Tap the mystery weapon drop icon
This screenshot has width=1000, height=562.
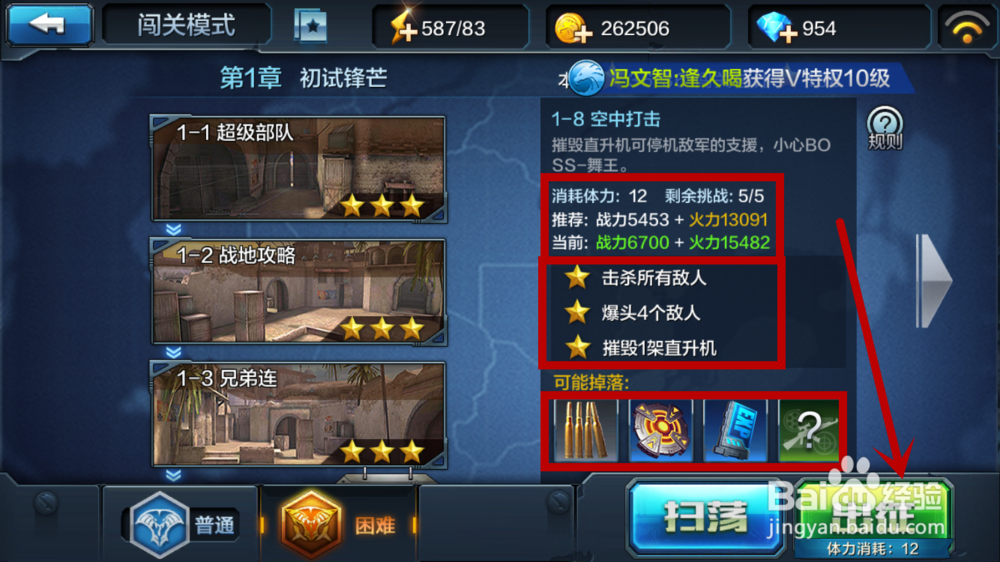click(x=809, y=430)
